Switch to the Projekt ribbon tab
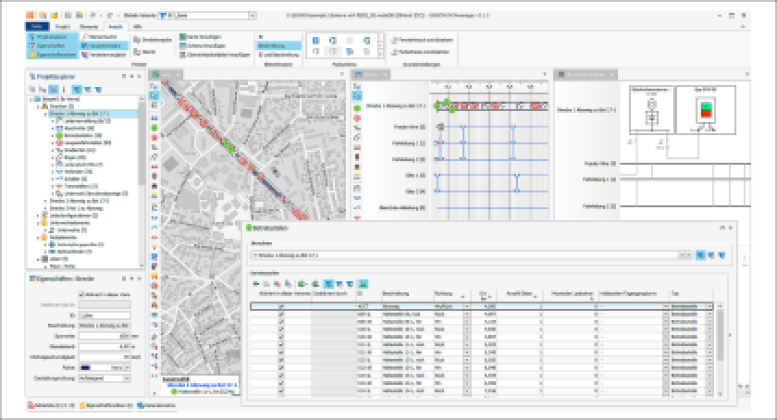This screenshot has width=777, height=420. [x=63, y=26]
